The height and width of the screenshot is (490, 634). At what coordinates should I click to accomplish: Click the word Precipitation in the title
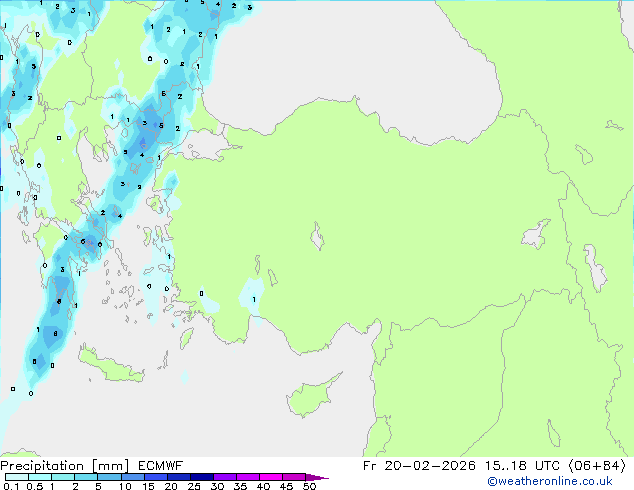(42, 466)
